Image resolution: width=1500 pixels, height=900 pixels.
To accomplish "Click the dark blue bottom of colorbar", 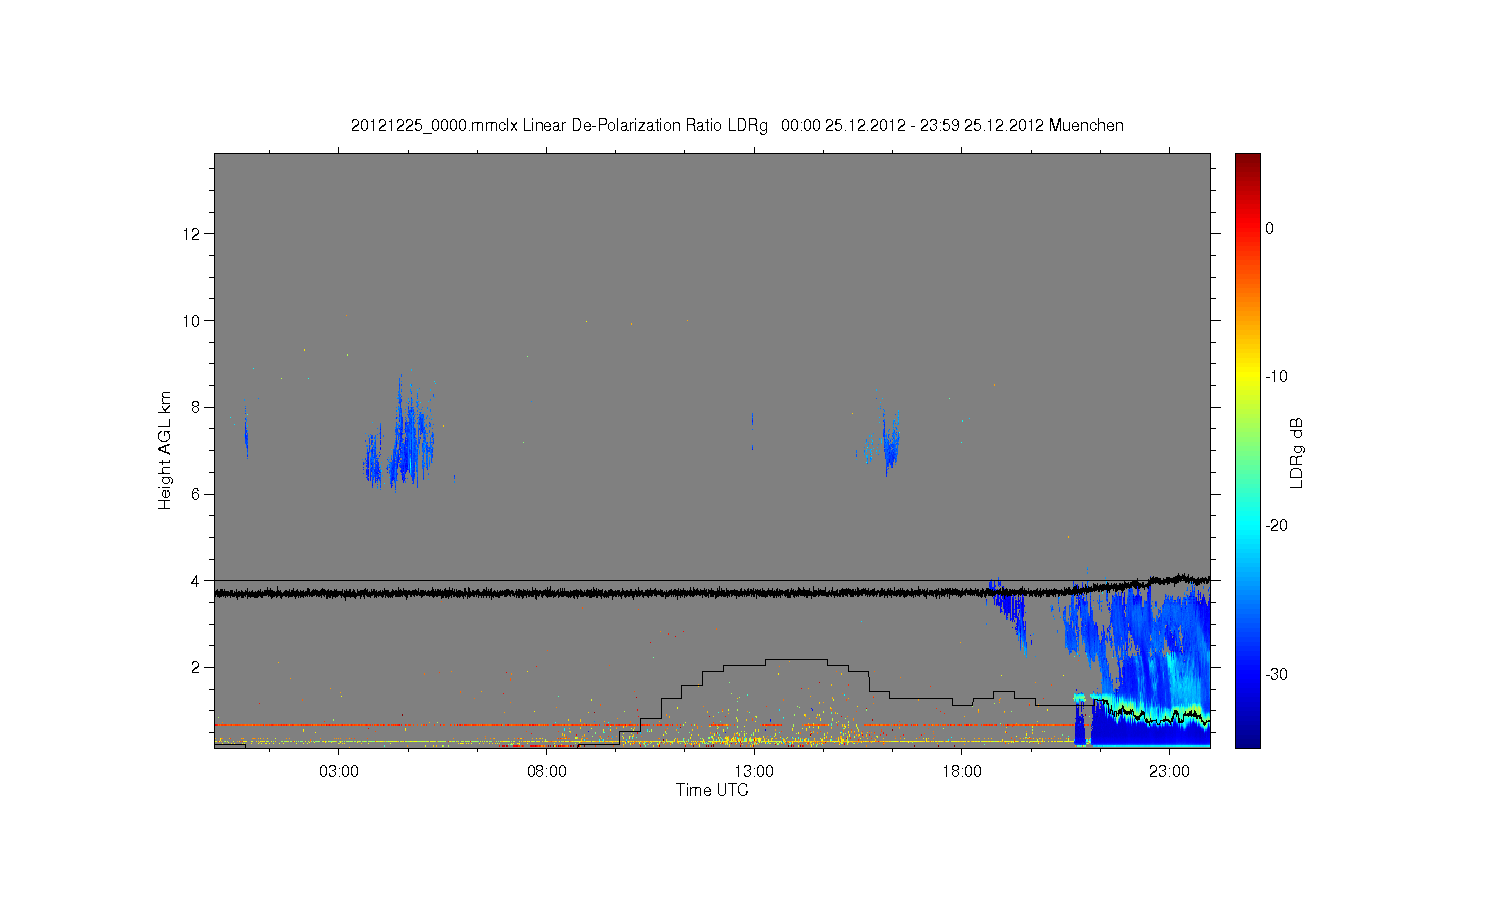I will point(1247,738).
